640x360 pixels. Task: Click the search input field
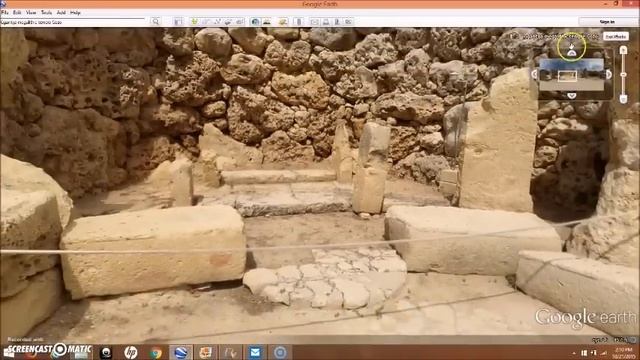click(73, 22)
